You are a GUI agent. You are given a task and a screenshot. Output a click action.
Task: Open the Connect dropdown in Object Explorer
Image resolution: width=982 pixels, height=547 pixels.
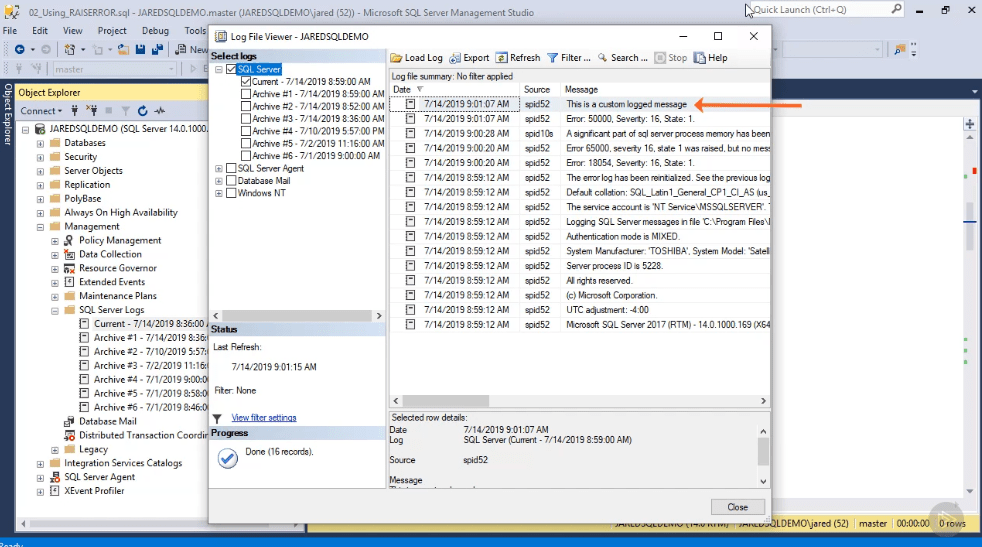tap(41, 111)
